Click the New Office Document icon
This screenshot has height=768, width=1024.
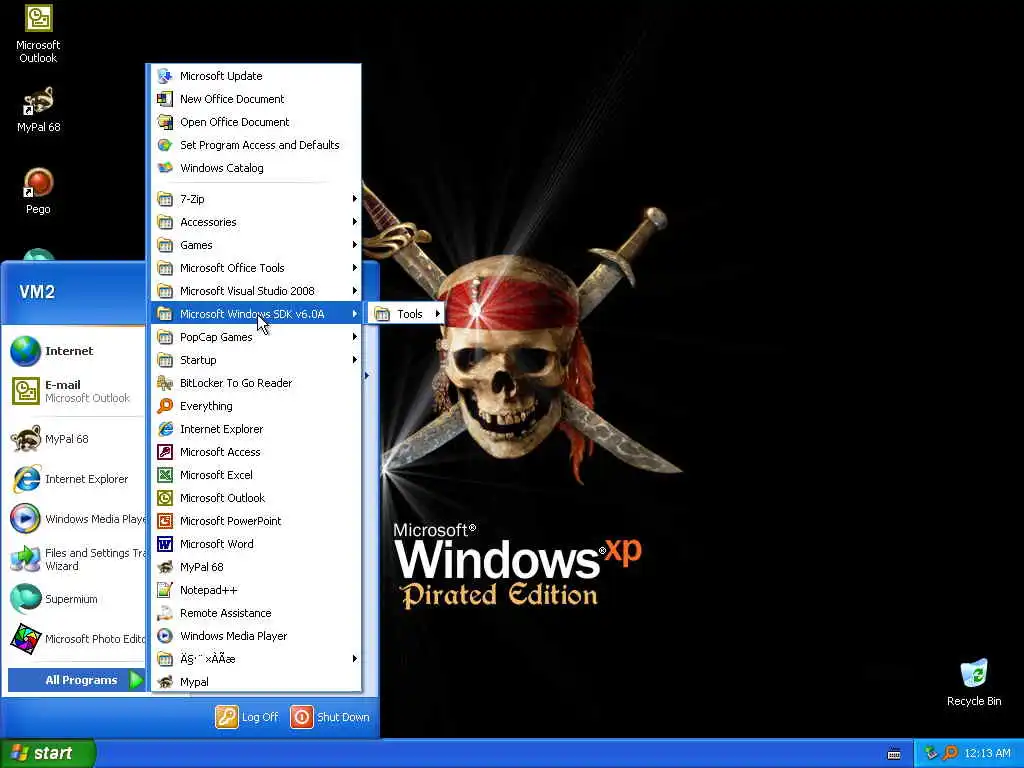click(165, 99)
